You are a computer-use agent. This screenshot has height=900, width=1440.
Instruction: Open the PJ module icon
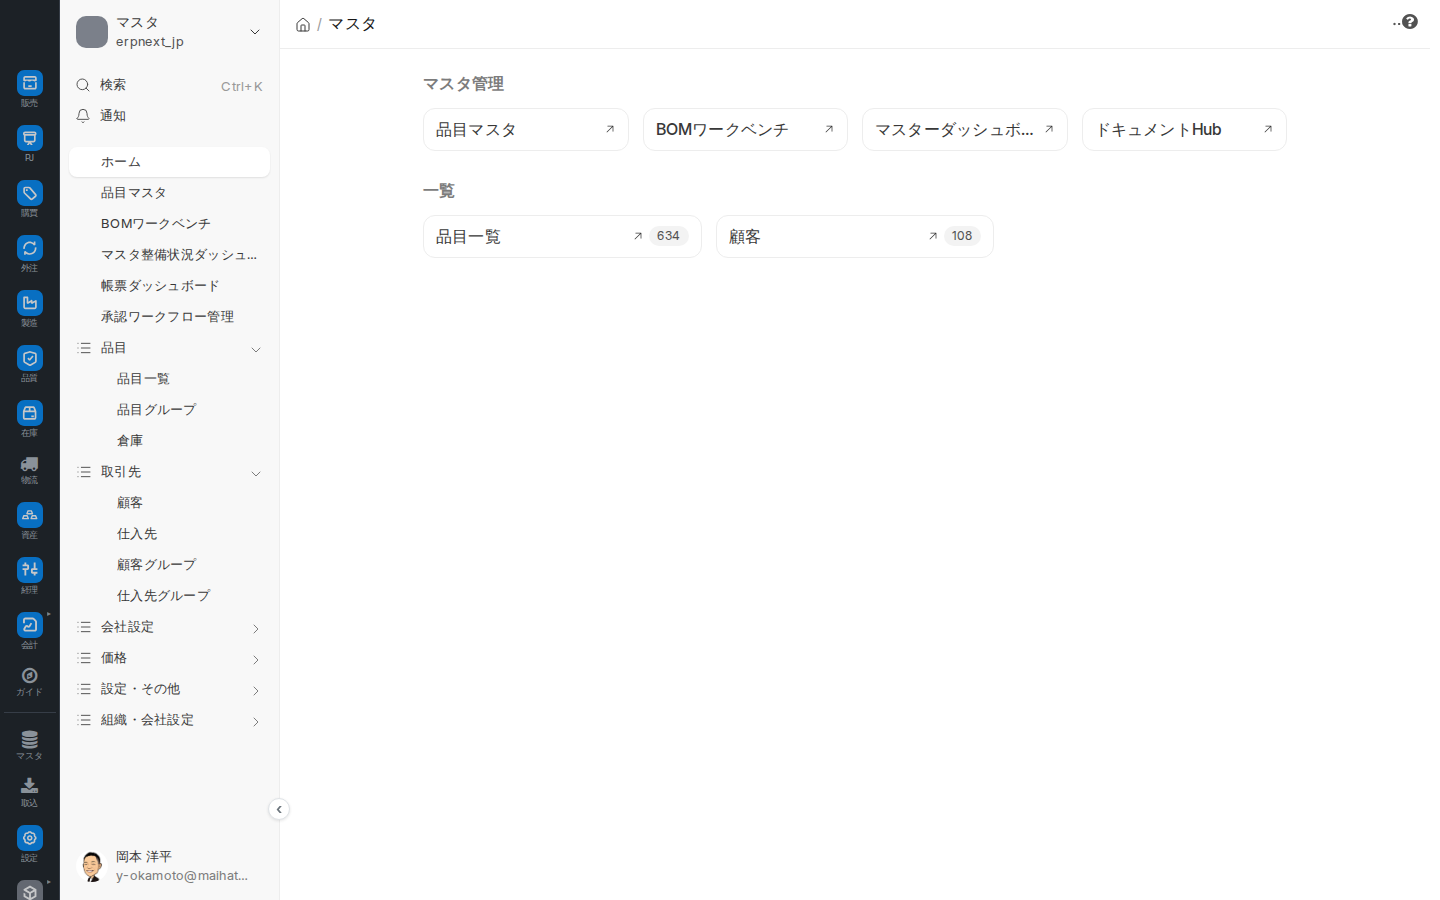(30, 138)
